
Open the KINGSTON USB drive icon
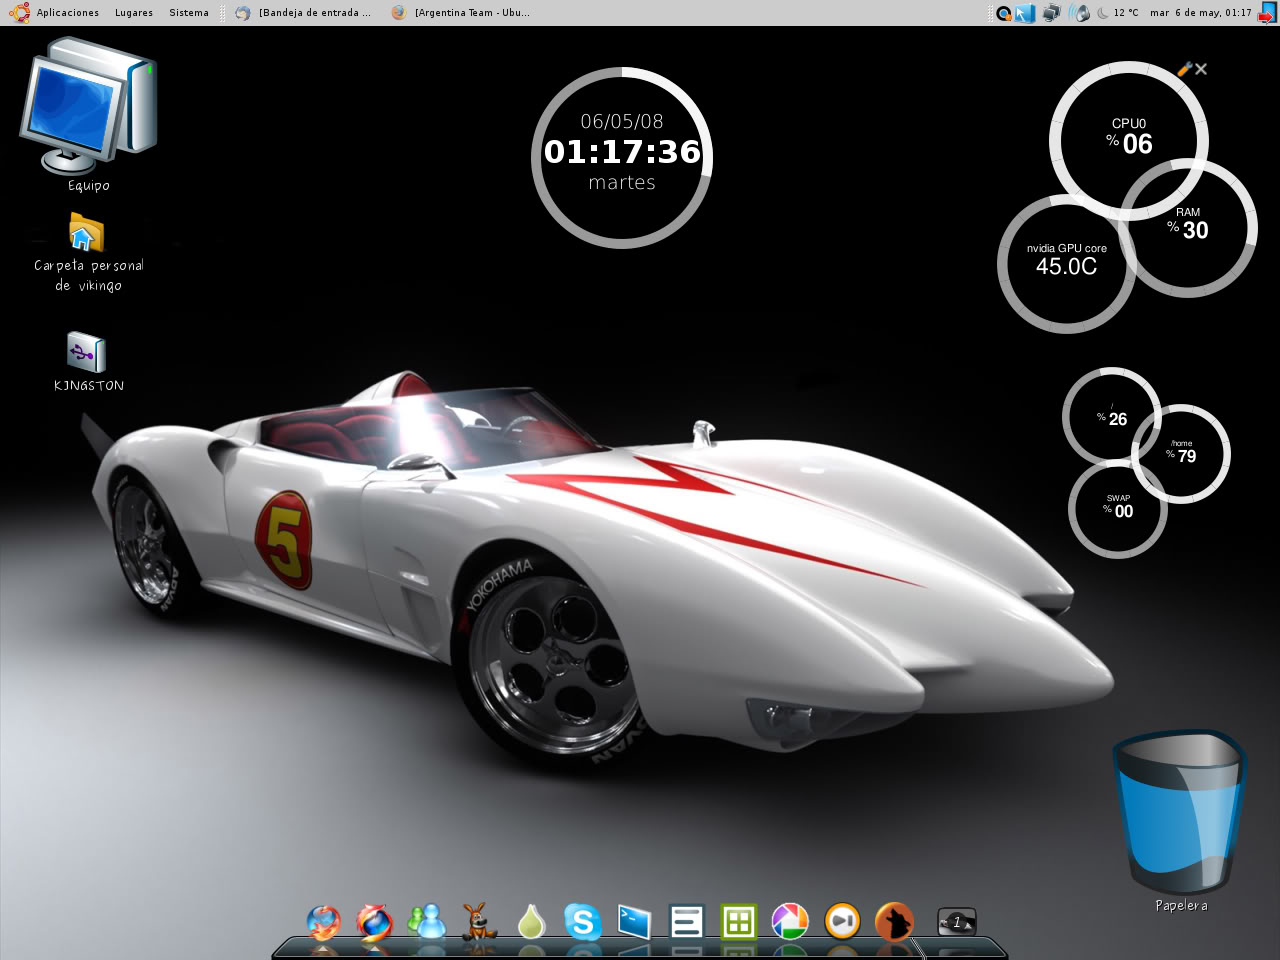tap(87, 353)
